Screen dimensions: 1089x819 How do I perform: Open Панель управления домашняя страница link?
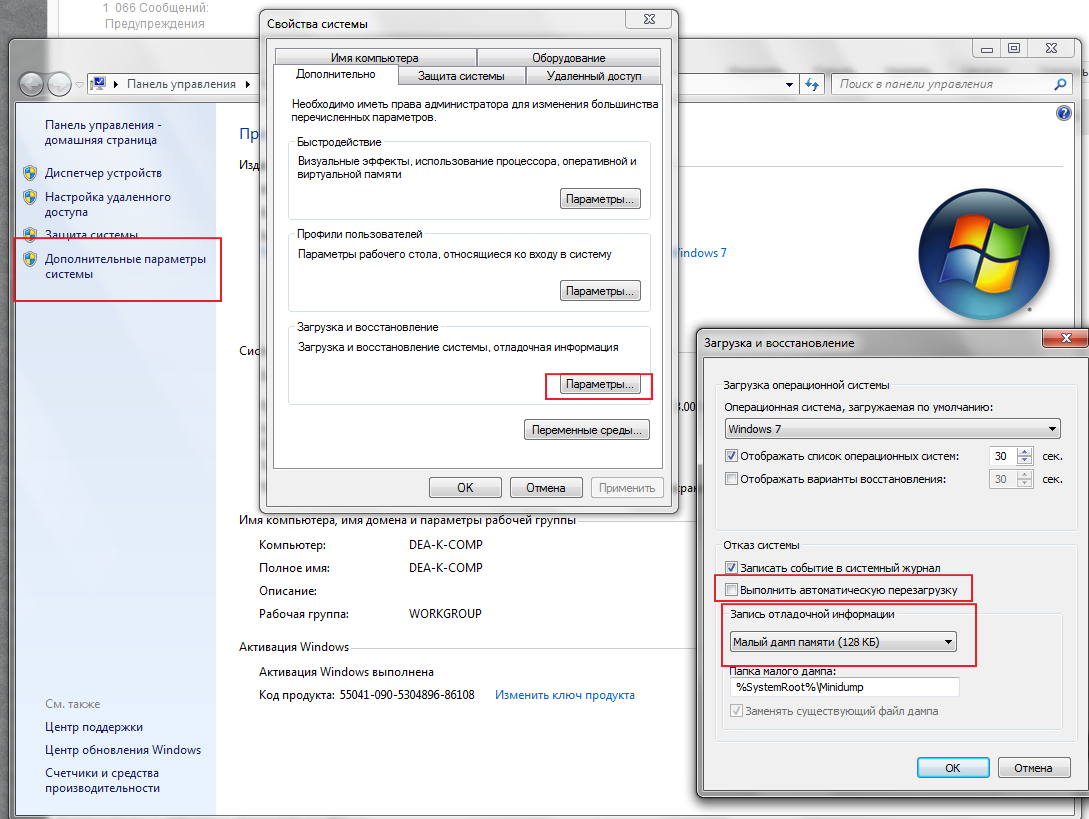(x=103, y=132)
